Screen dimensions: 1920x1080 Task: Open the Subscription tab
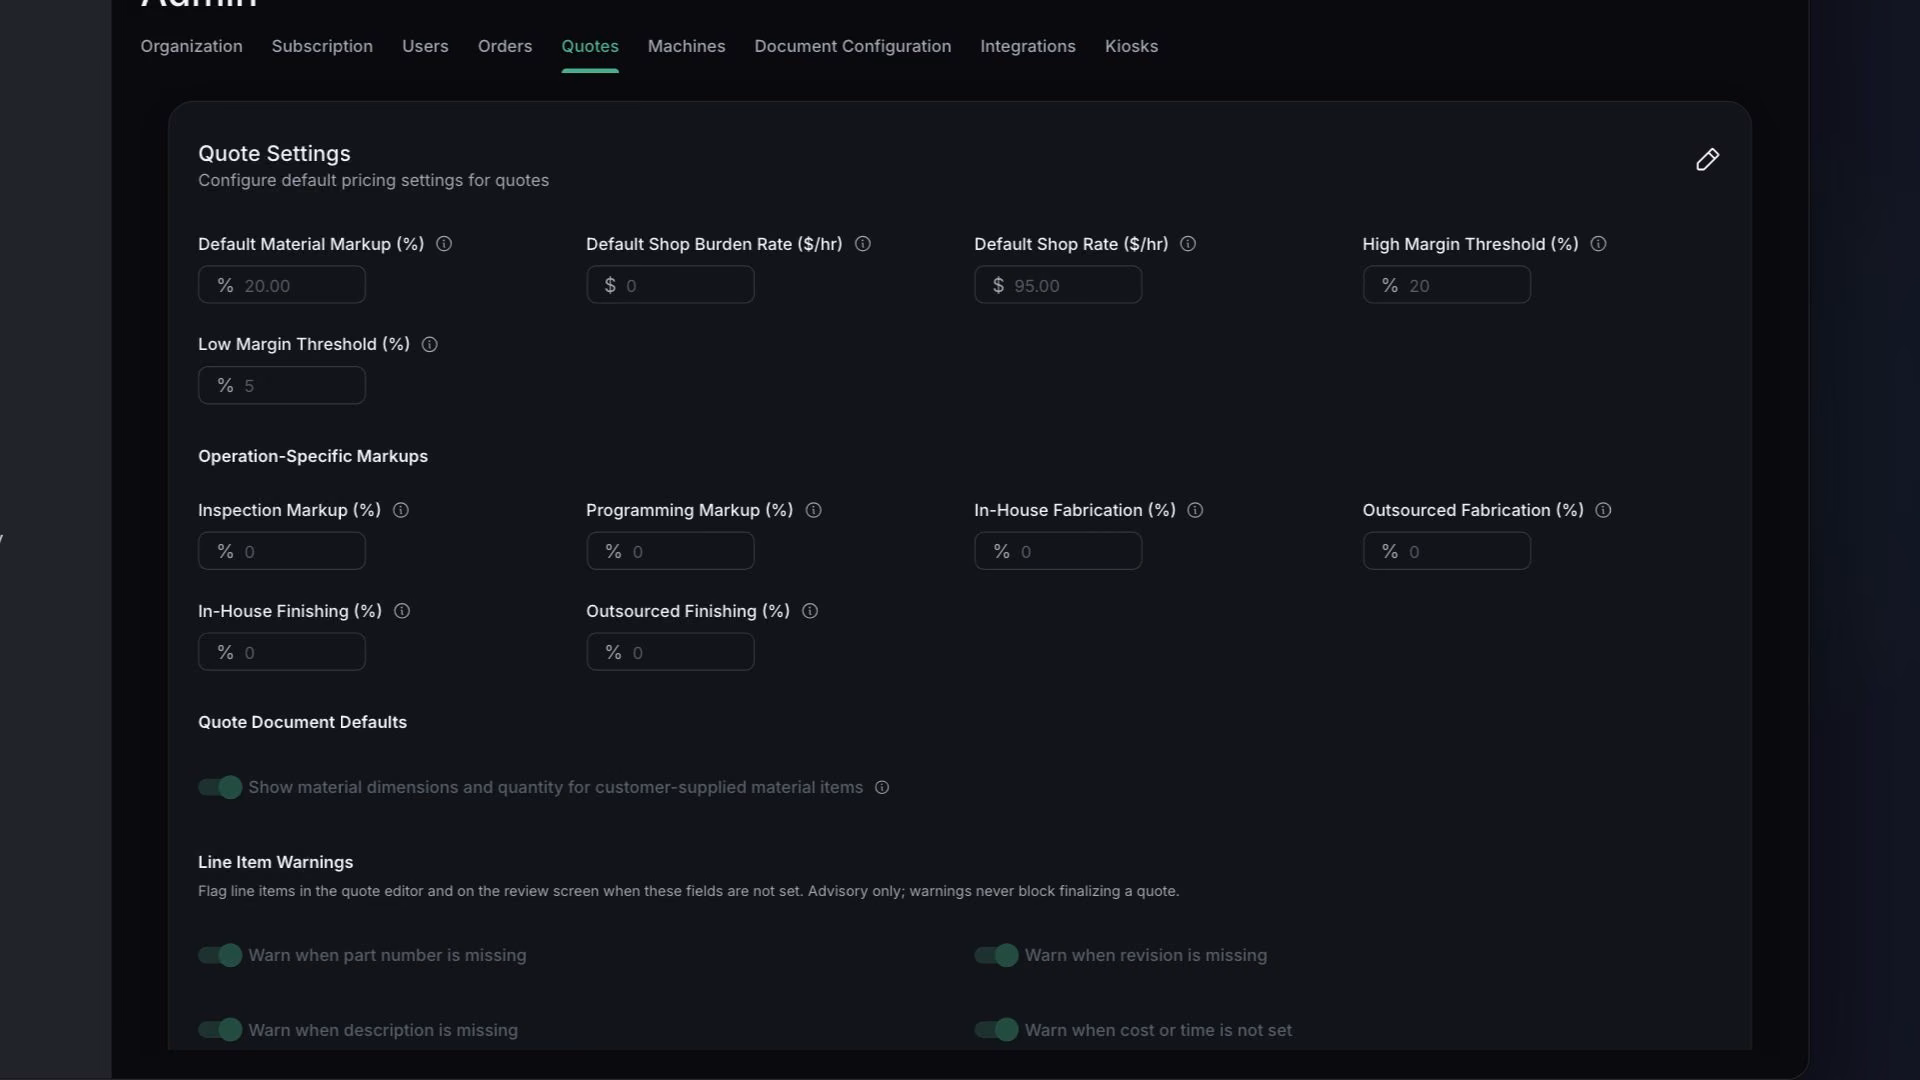(322, 46)
